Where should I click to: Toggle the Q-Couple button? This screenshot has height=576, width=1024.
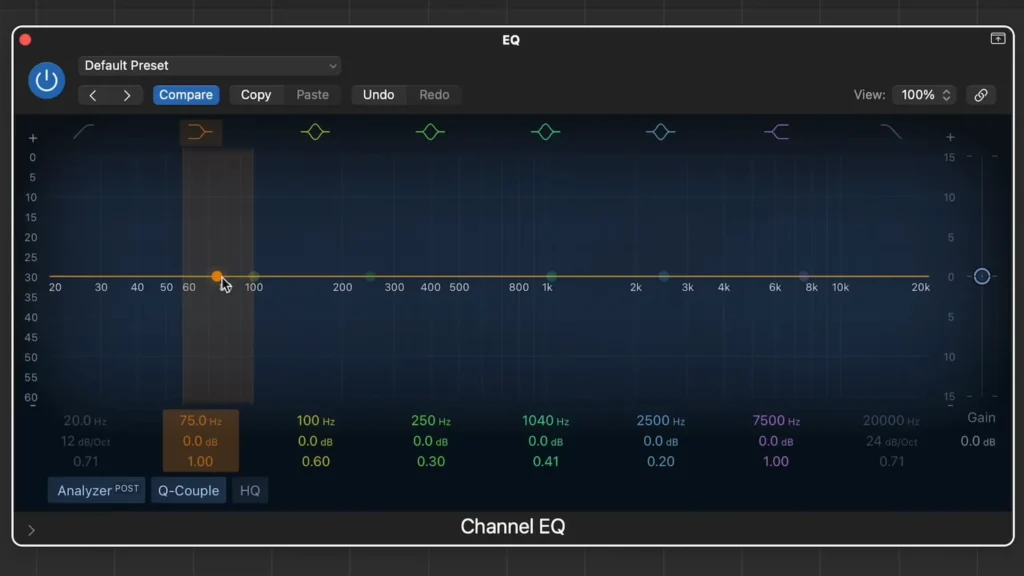coord(189,490)
